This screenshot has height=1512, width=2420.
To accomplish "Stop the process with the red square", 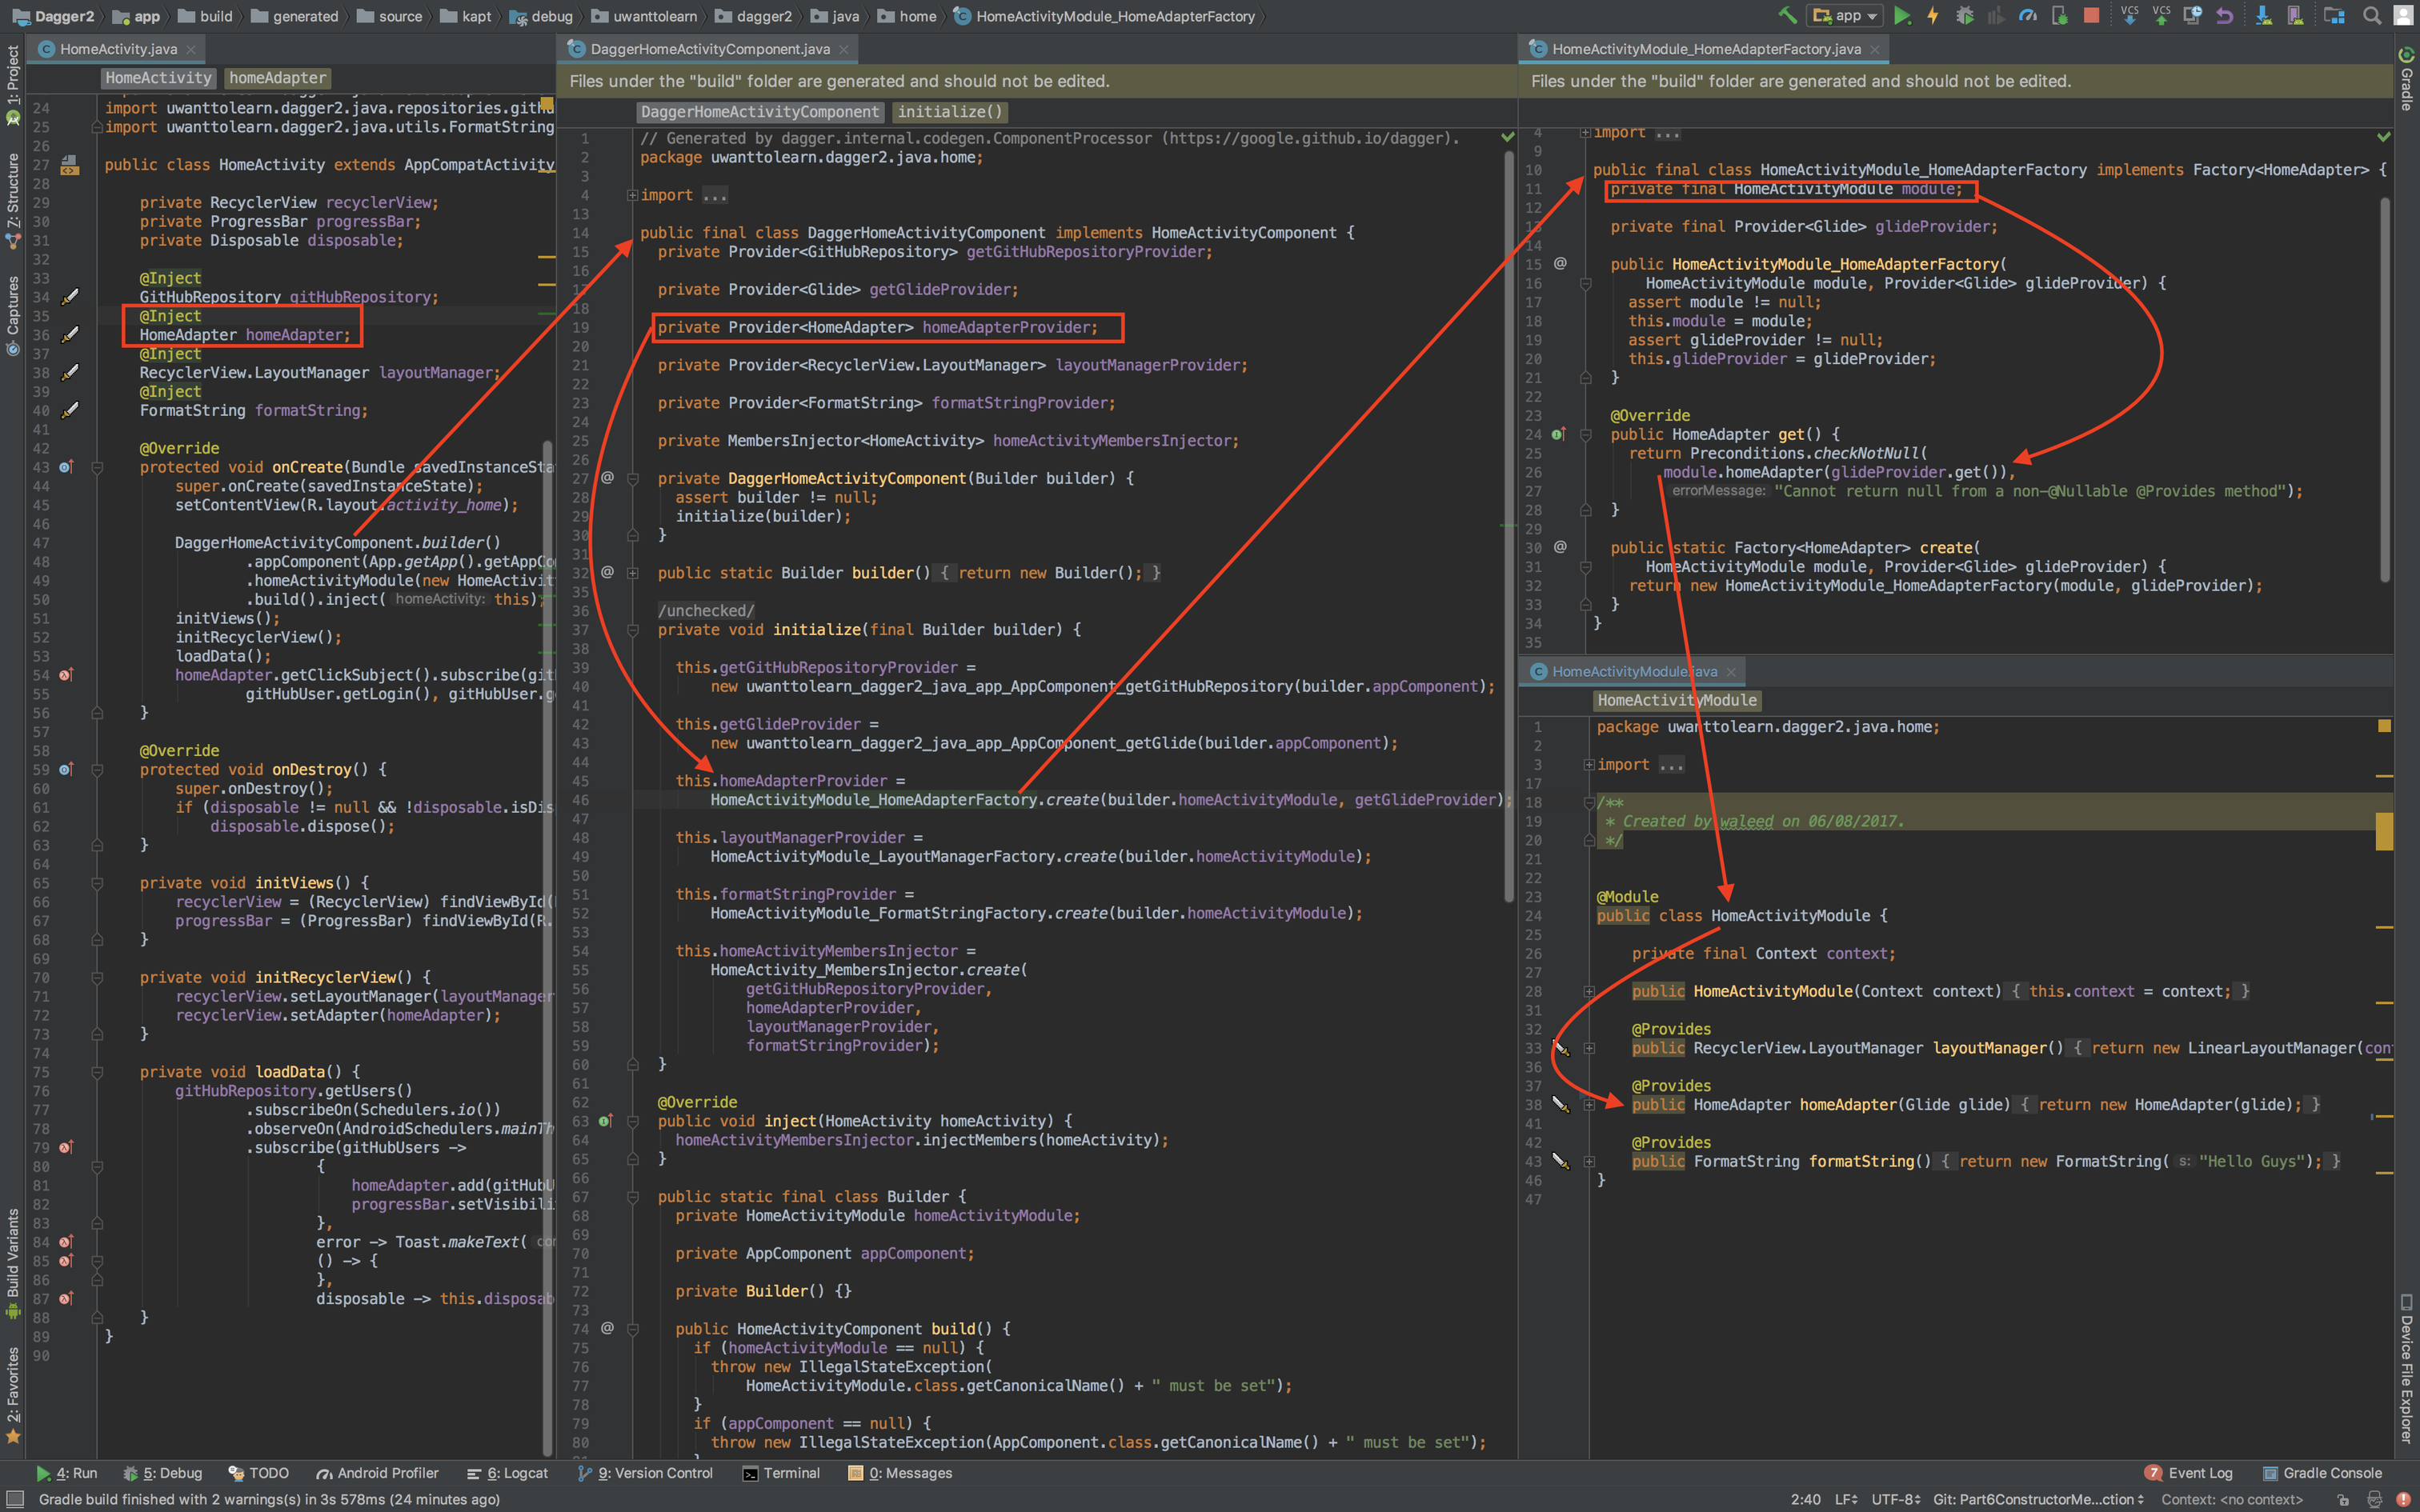I will click(2090, 16).
